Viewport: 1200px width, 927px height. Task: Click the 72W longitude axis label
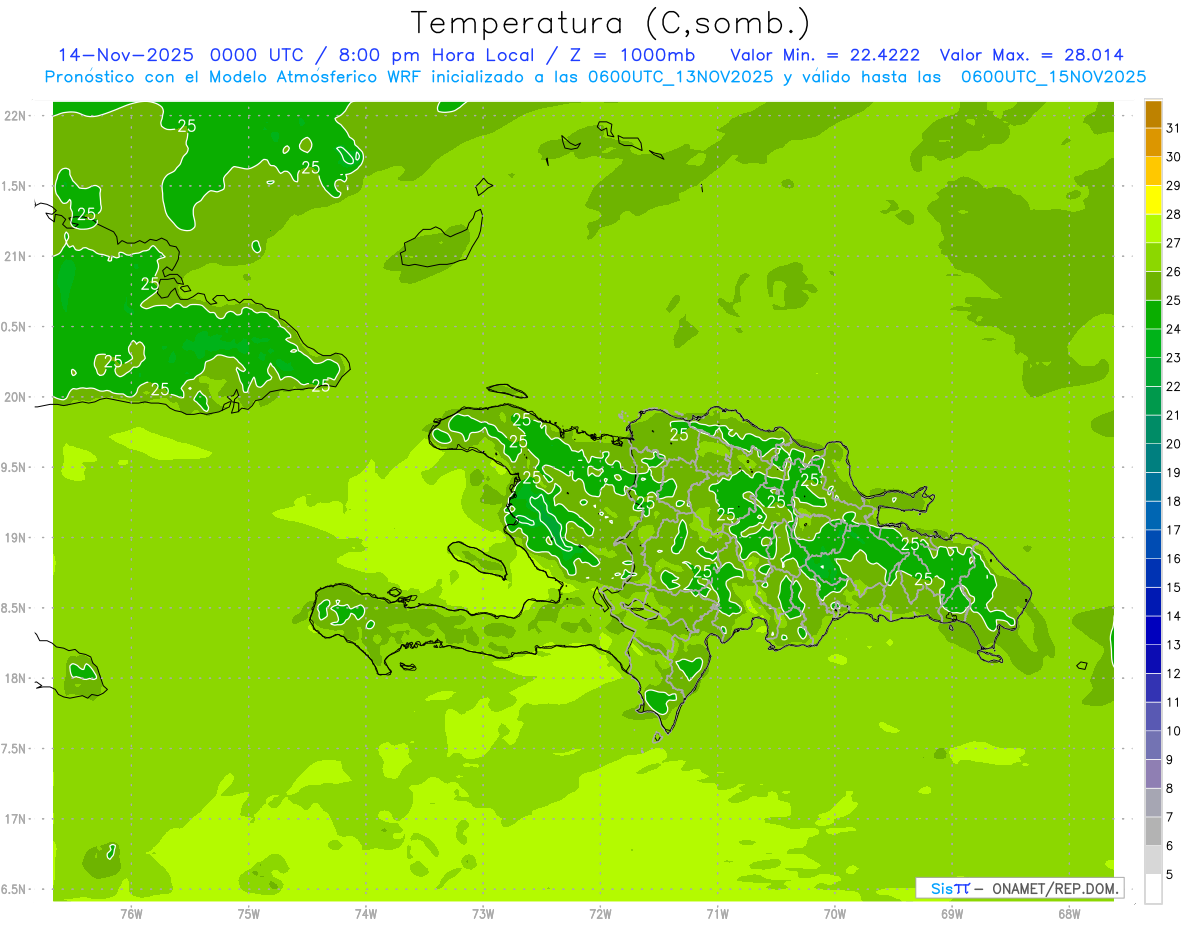click(x=600, y=914)
